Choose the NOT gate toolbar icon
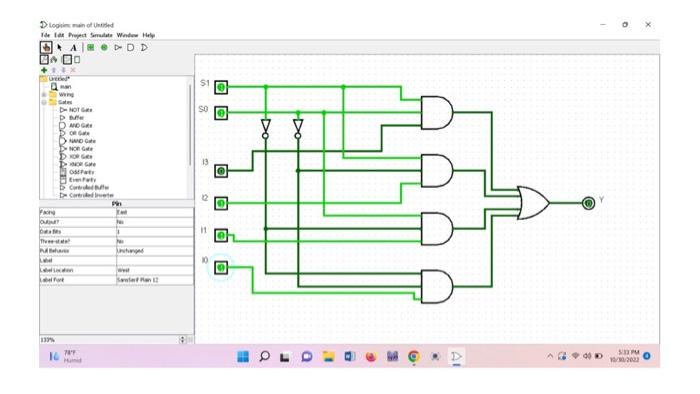The width and height of the screenshot is (700, 394). (118, 47)
